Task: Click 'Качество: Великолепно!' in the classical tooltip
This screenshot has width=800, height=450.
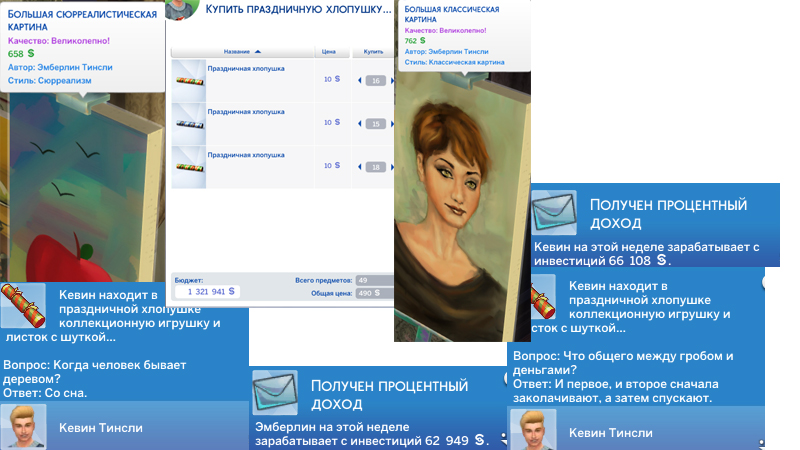Action: coord(445,31)
